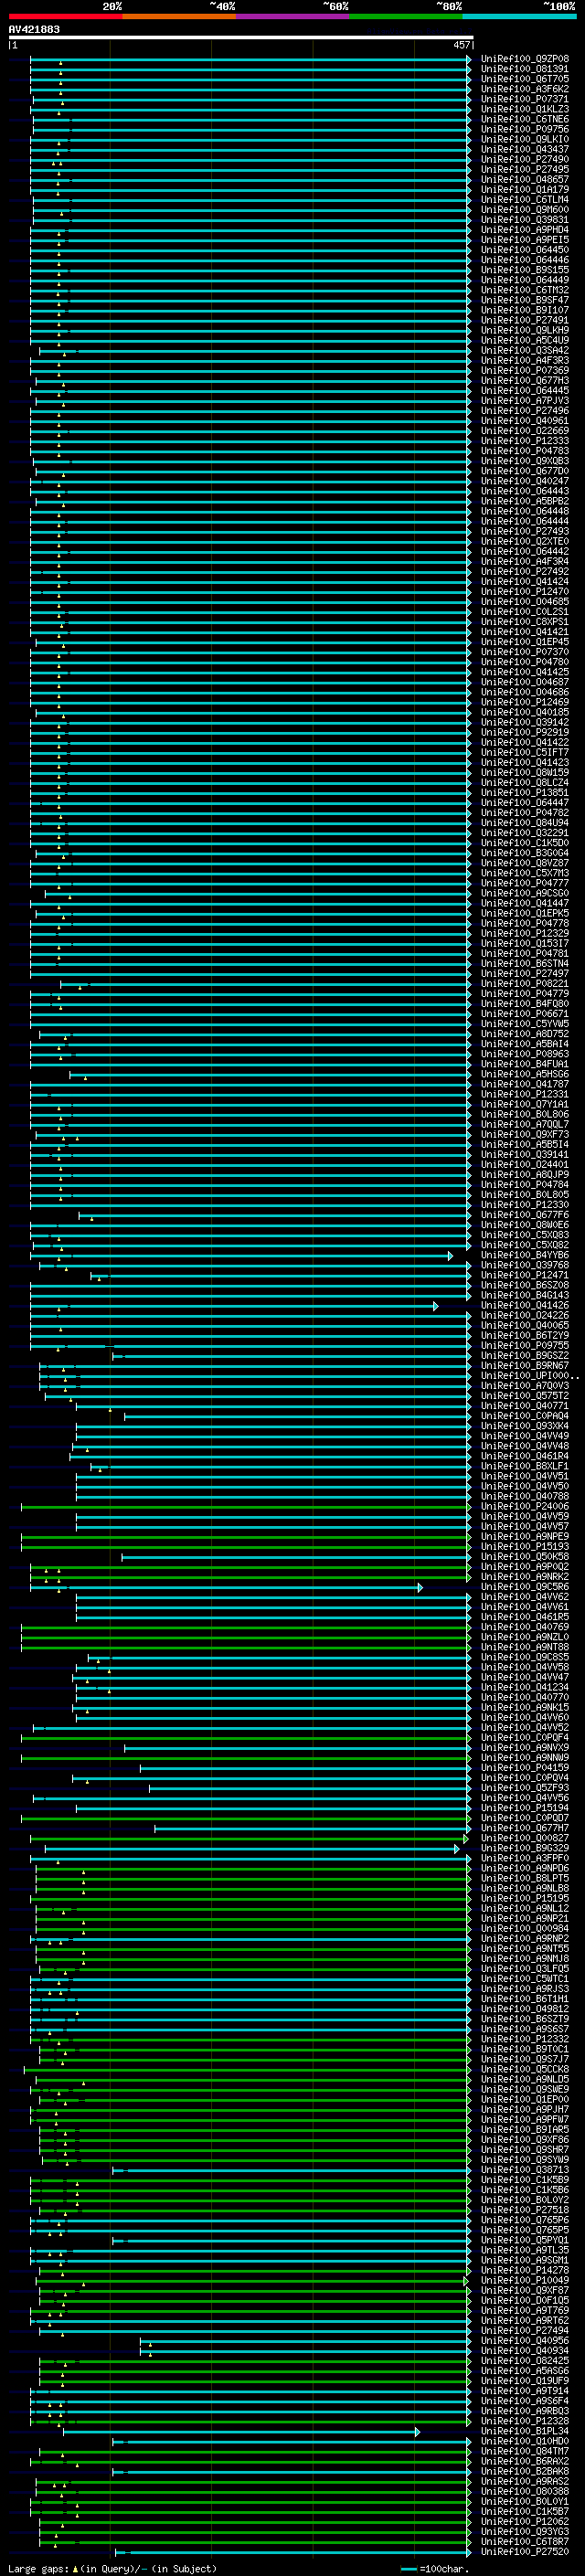
Task: Select hit UniRef100_C5XQ82
Action: (524, 1245)
